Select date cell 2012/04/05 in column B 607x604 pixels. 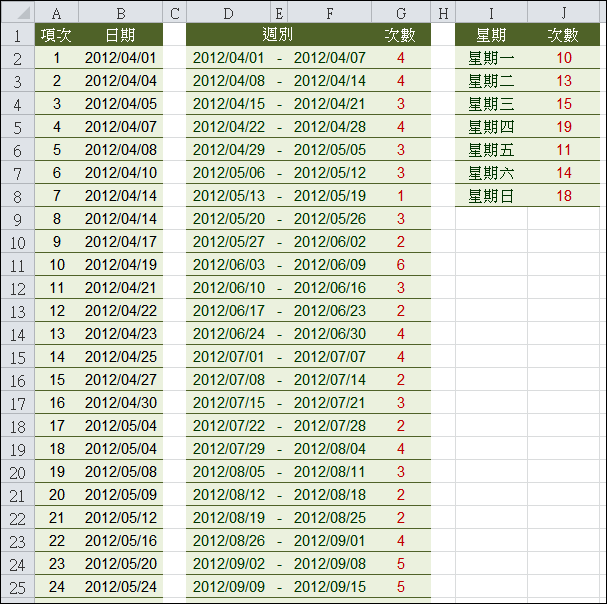[120, 104]
